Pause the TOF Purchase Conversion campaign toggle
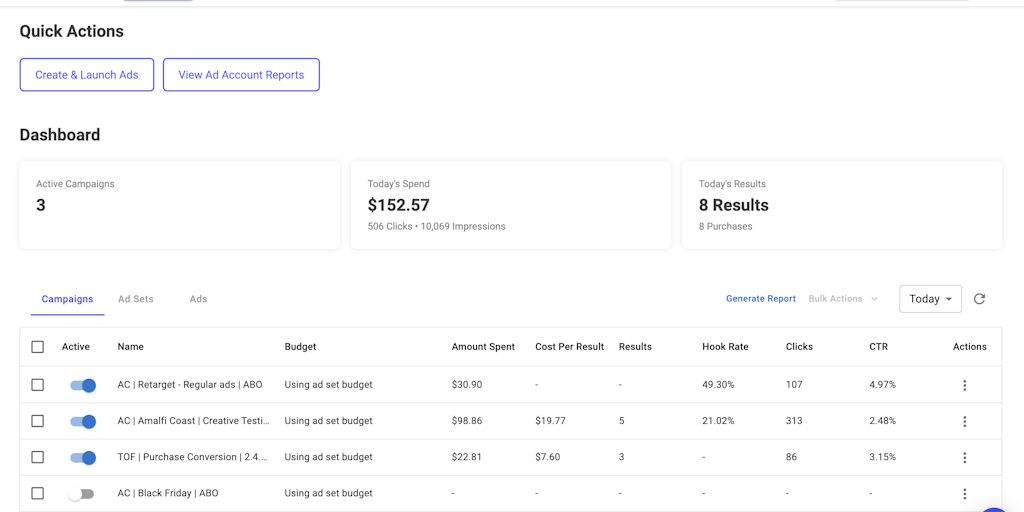Screen dimensions: 1024x512 pyautogui.click(x=82, y=457)
